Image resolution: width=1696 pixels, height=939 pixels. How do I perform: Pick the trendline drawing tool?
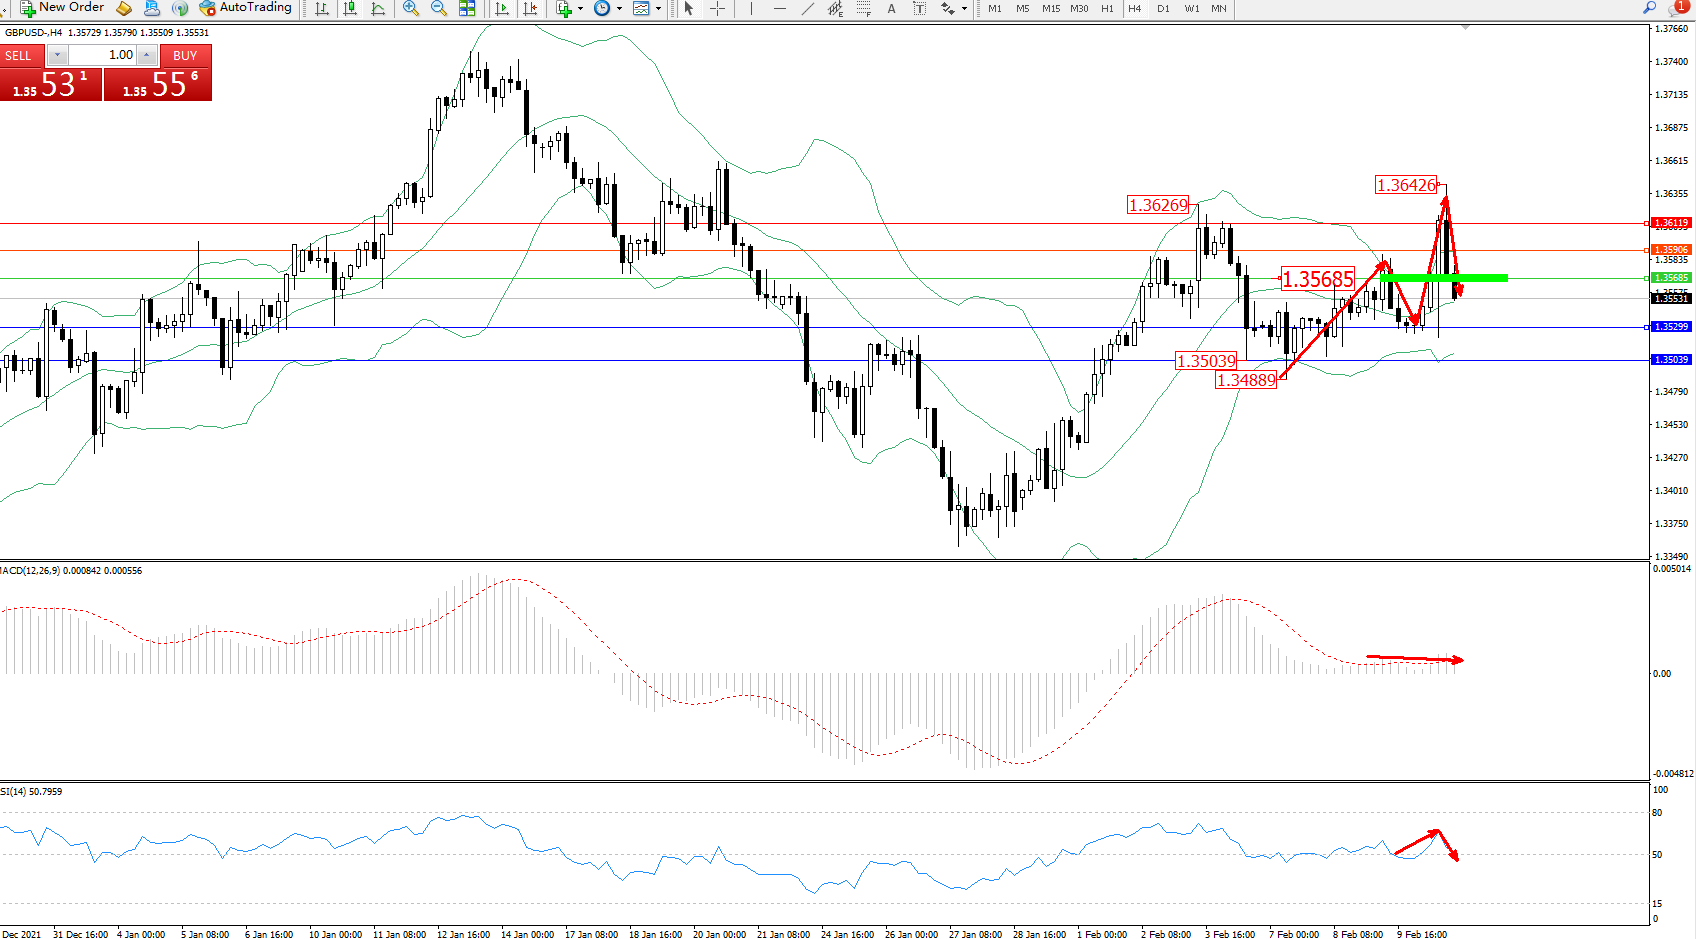point(807,8)
